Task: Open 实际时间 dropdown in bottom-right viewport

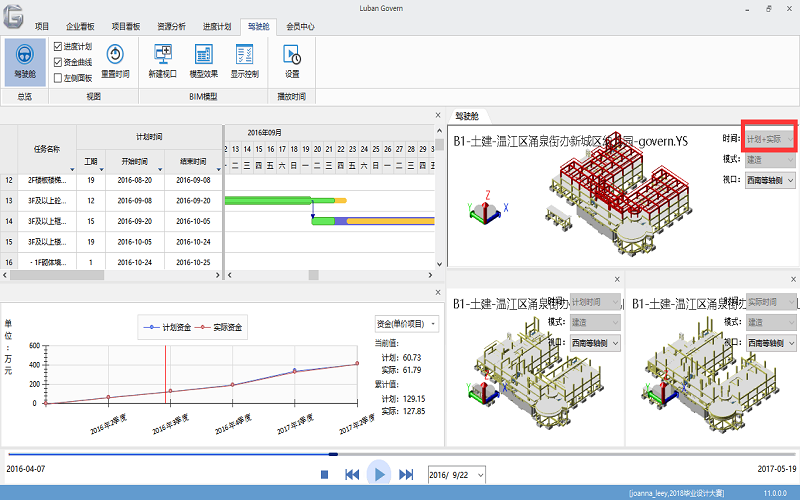Action: [771, 302]
